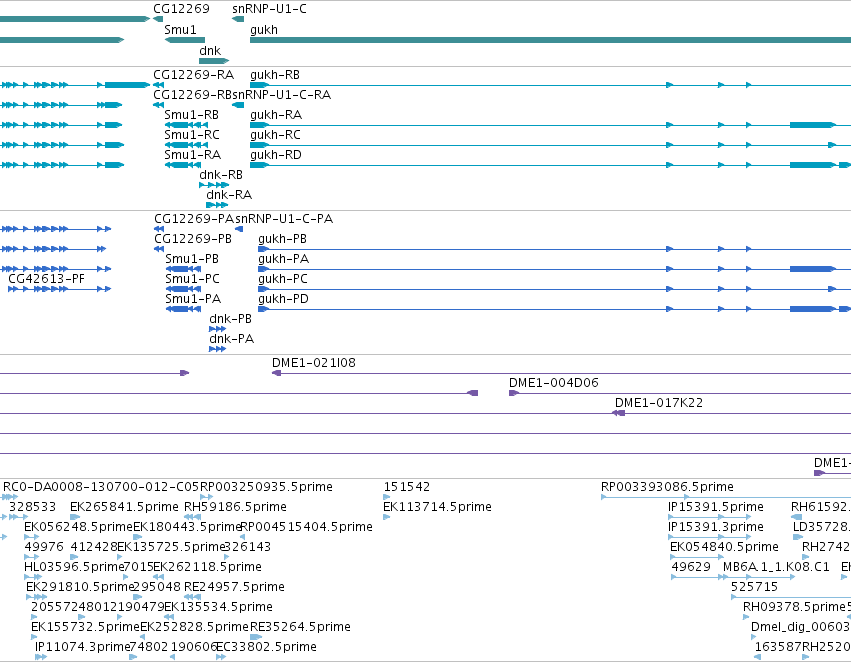Open the gukh-PB protein label
This screenshot has width=851, height=662.
click(283, 239)
